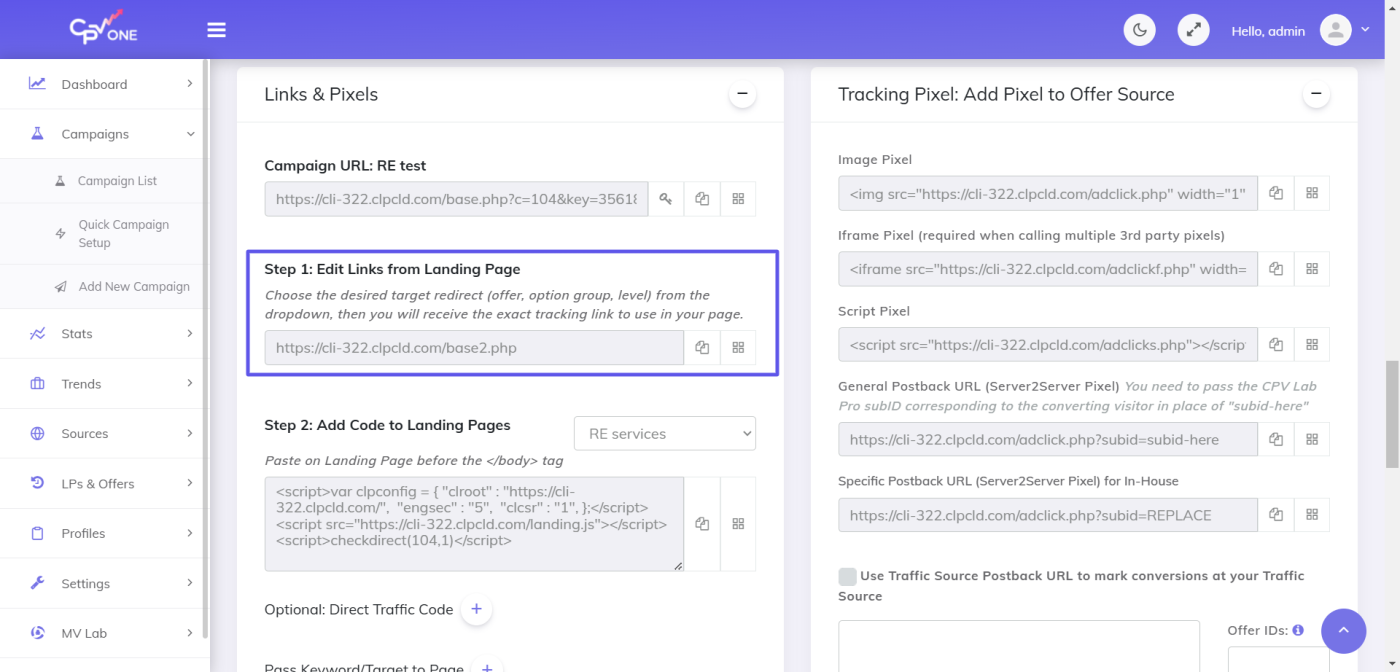Expand the MV Lab sidebar menu

(101, 634)
